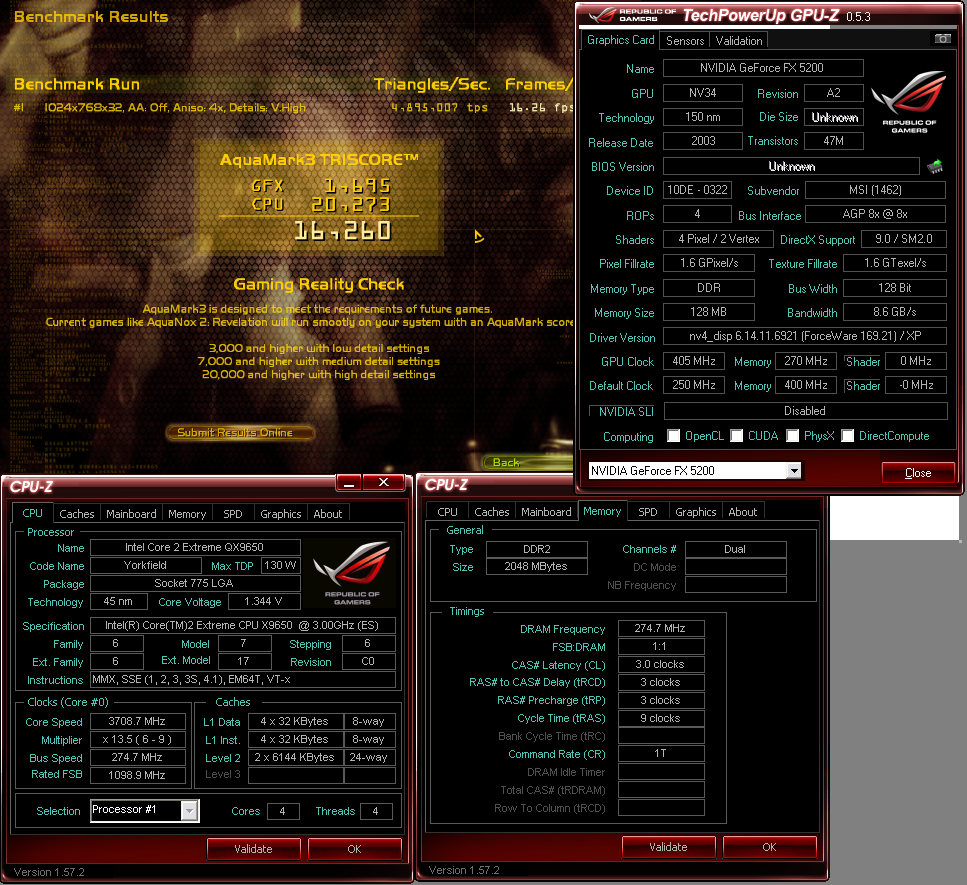Click the Instructions field in CPU-Z
Image resolution: width=967 pixels, height=885 pixels.
(x=242, y=680)
